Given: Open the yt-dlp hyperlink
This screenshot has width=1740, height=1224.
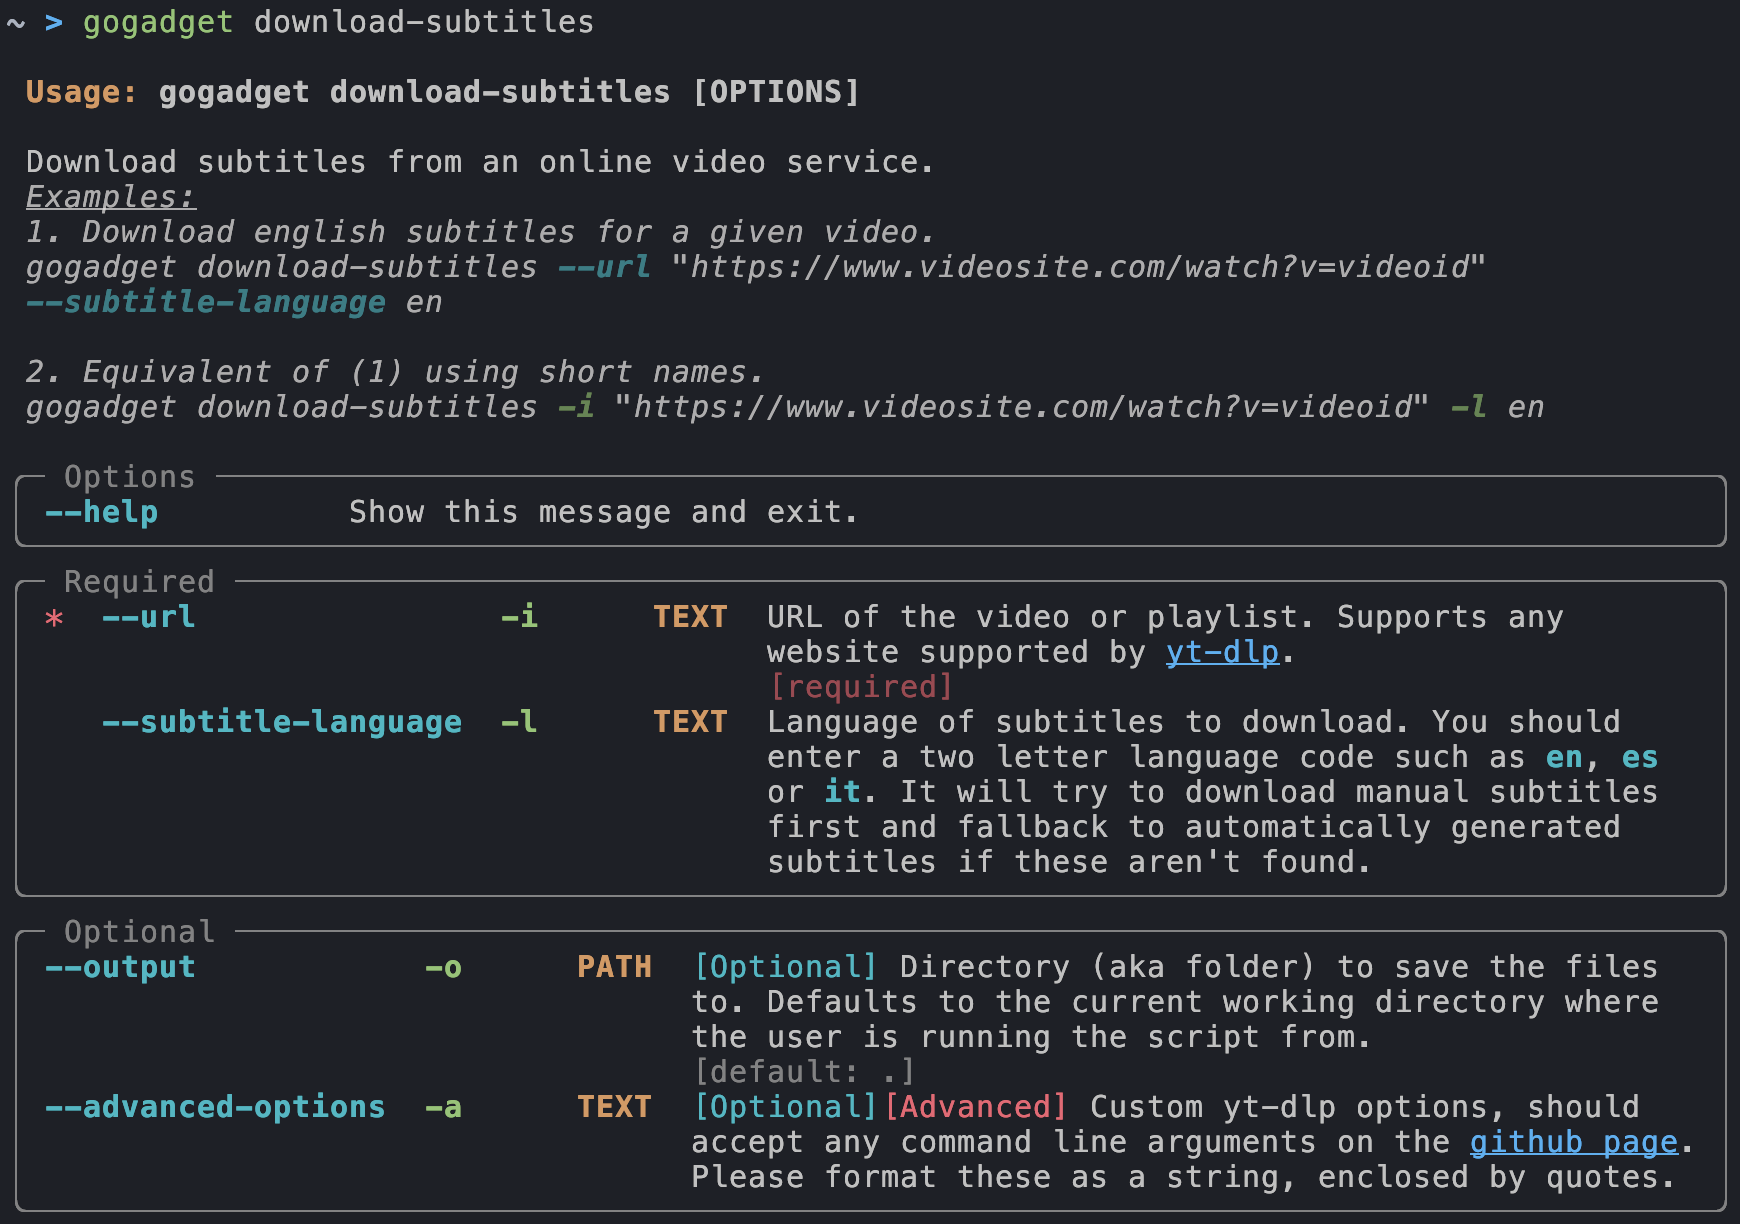Looking at the screenshot, I should click(x=1222, y=652).
